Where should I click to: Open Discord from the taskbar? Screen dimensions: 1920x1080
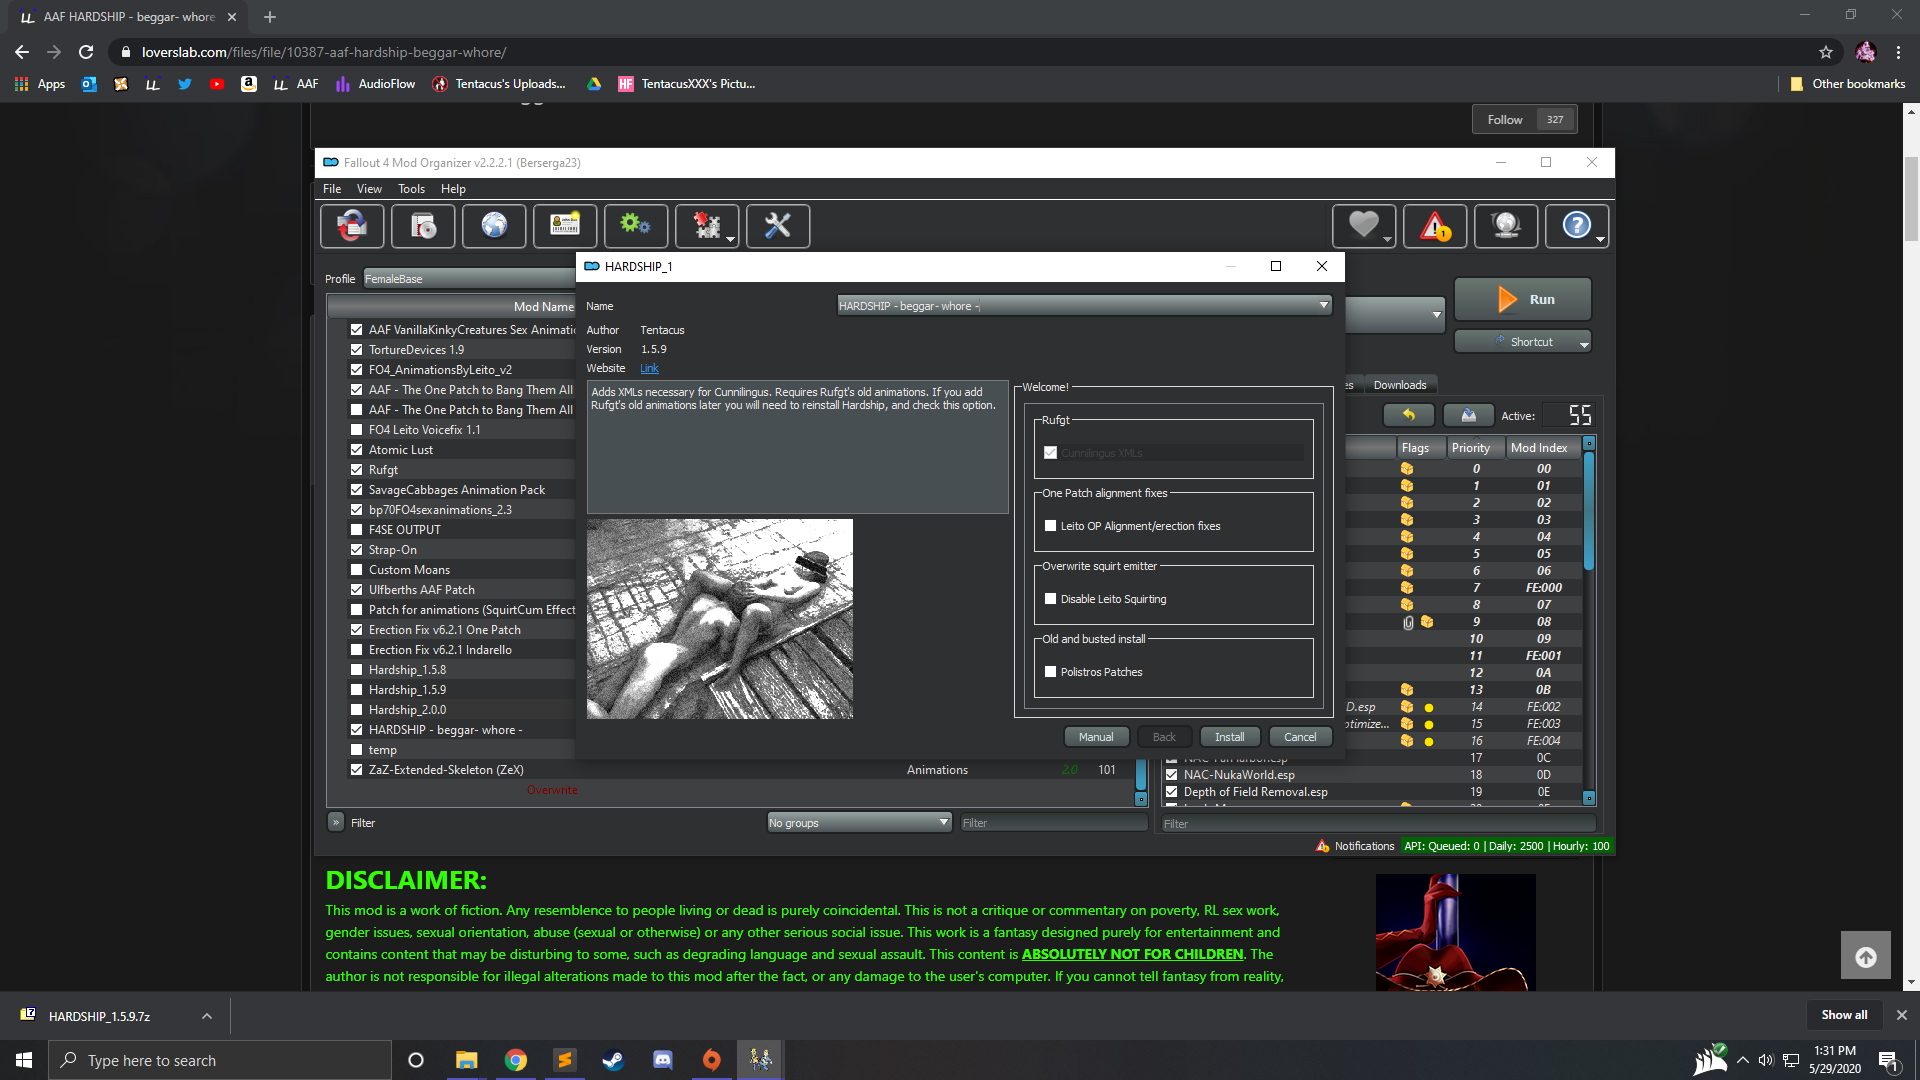point(662,1060)
